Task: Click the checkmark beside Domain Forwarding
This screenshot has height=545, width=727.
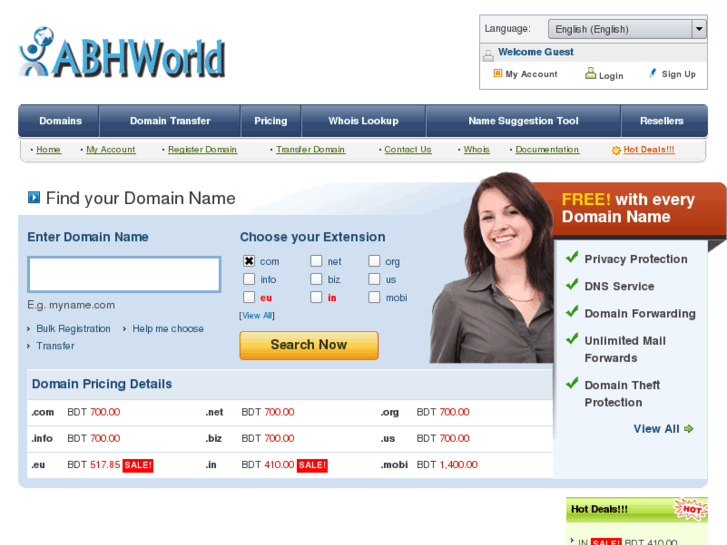Action: click(x=572, y=311)
